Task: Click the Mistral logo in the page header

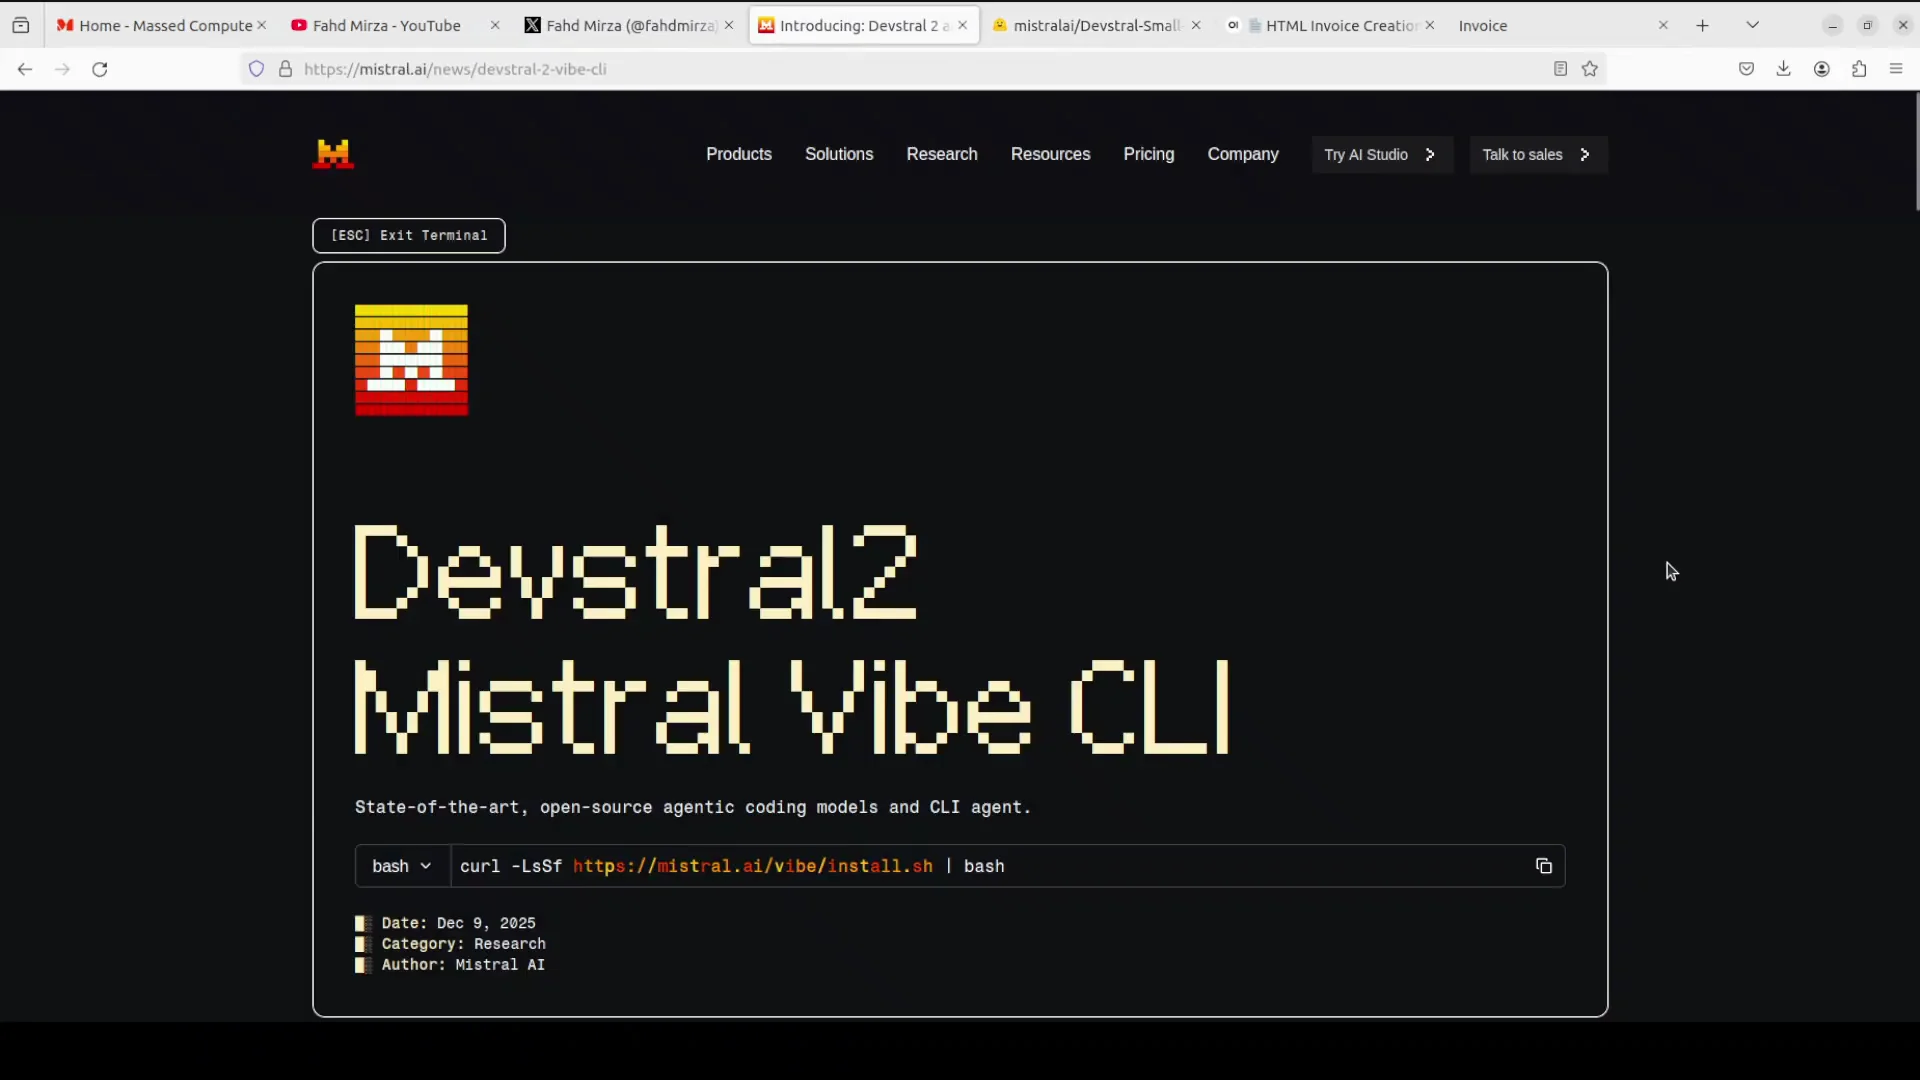Action: pos(334,153)
